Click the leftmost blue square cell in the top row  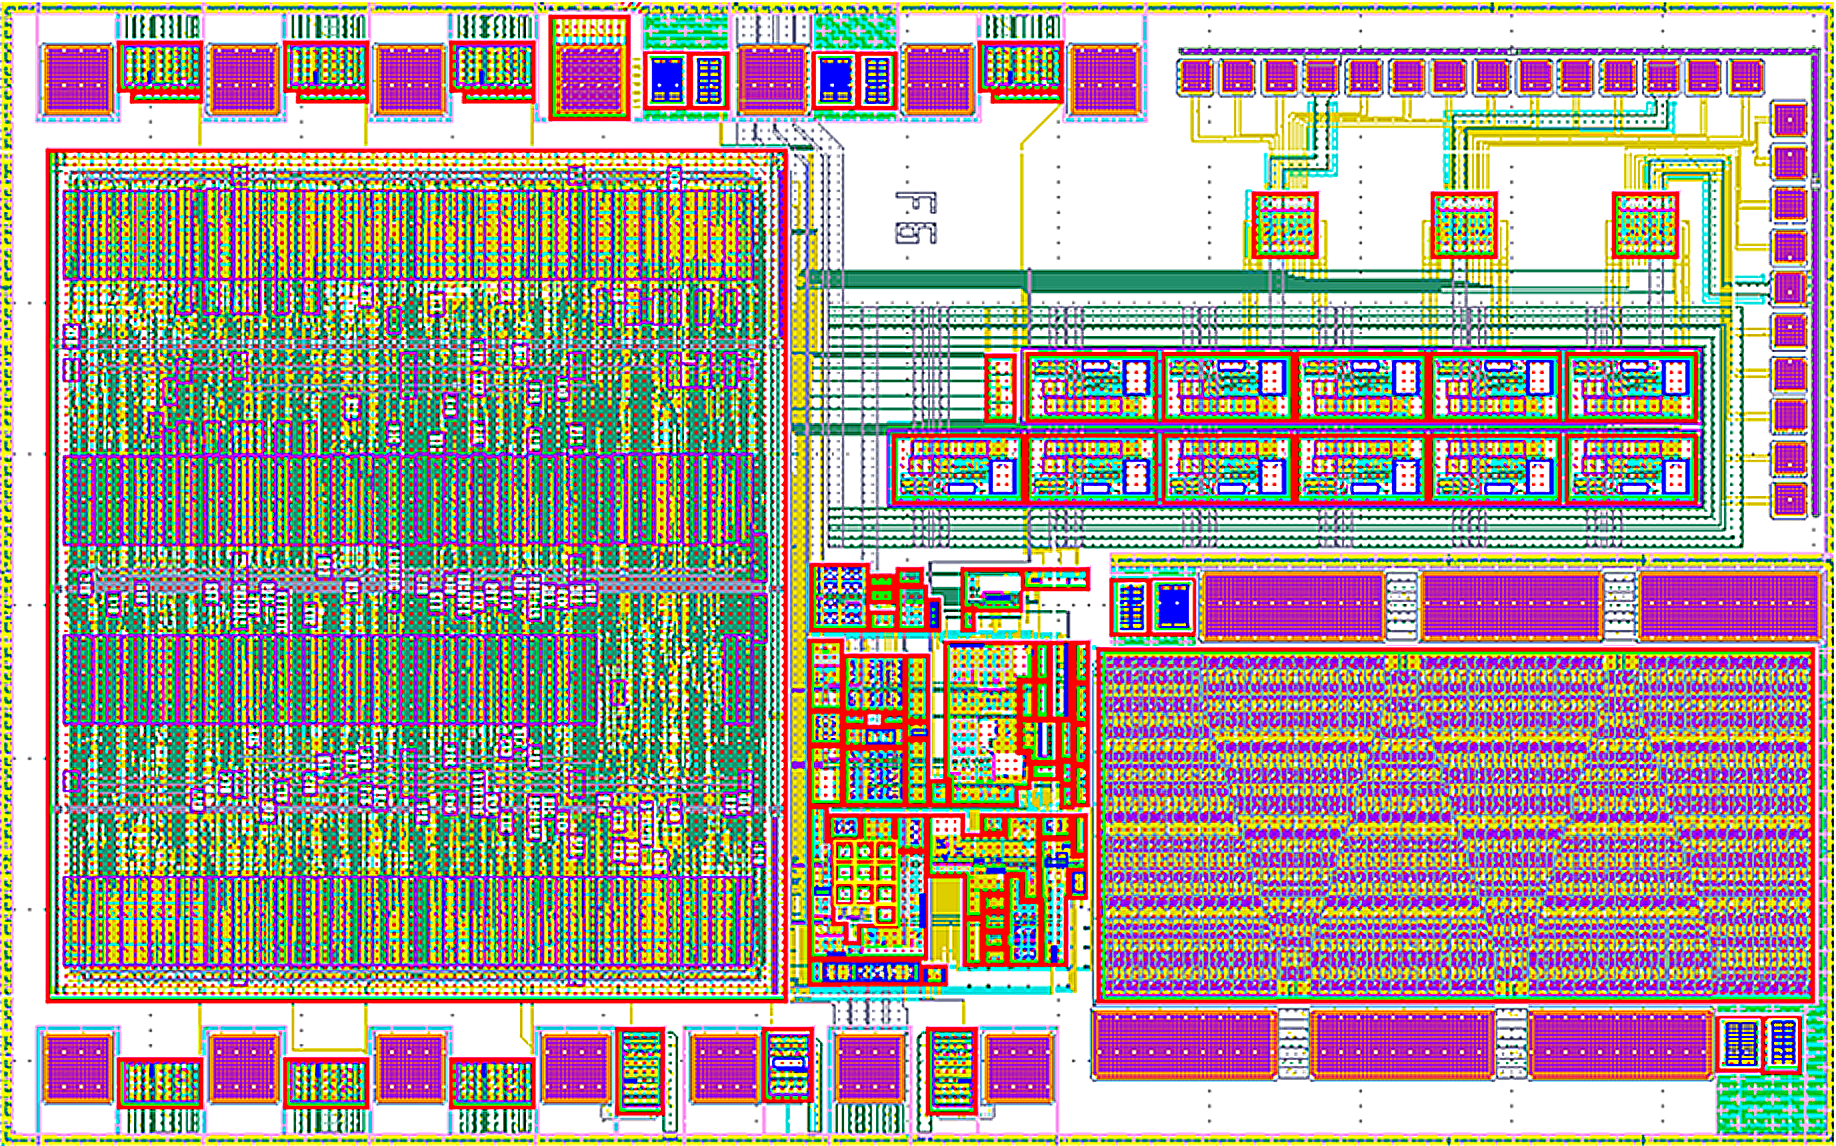[666, 79]
